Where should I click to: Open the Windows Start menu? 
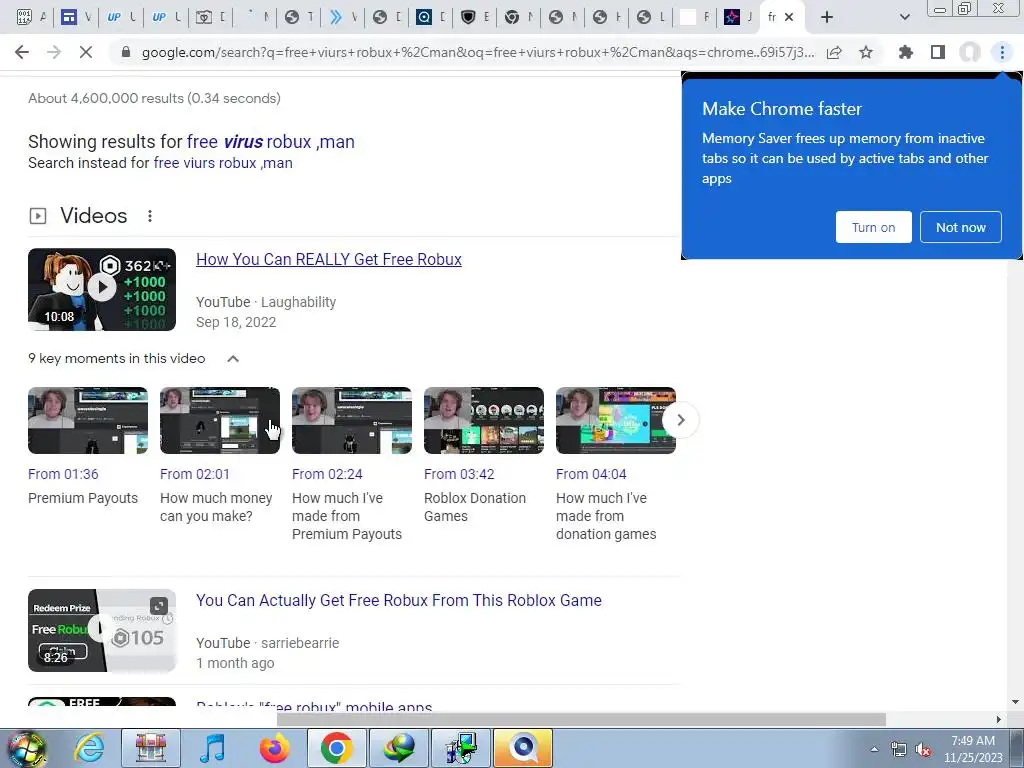pyautogui.click(x=26, y=748)
